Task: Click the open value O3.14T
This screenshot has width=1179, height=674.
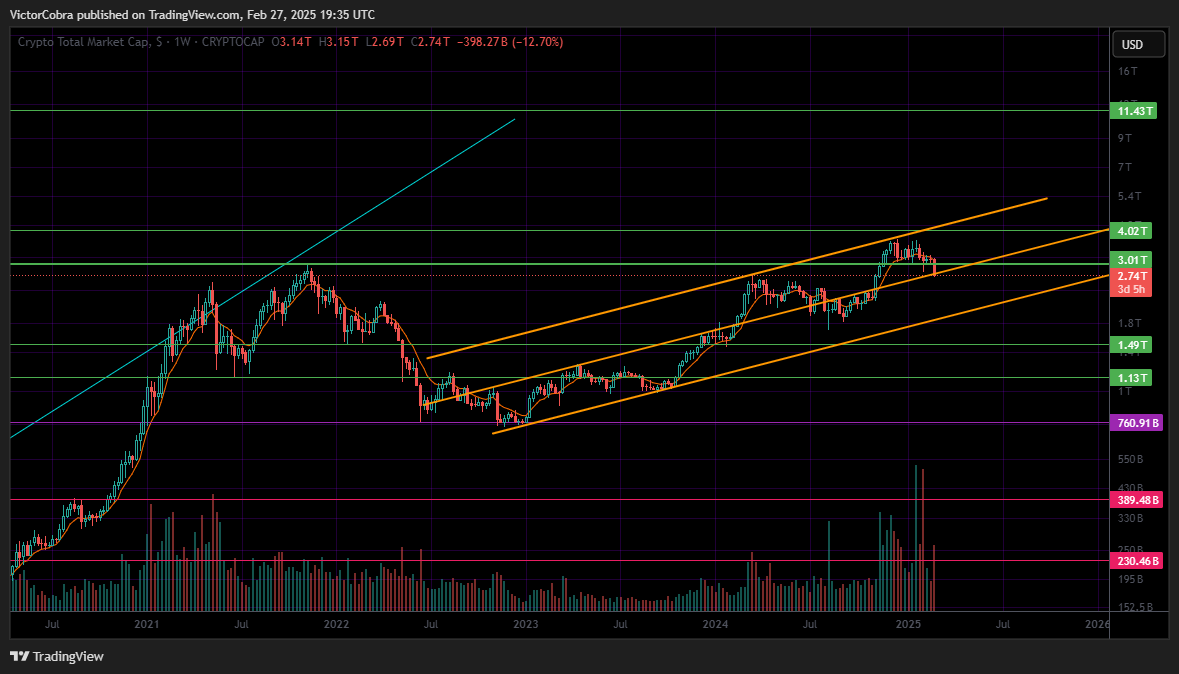Action: (x=292, y=42)
